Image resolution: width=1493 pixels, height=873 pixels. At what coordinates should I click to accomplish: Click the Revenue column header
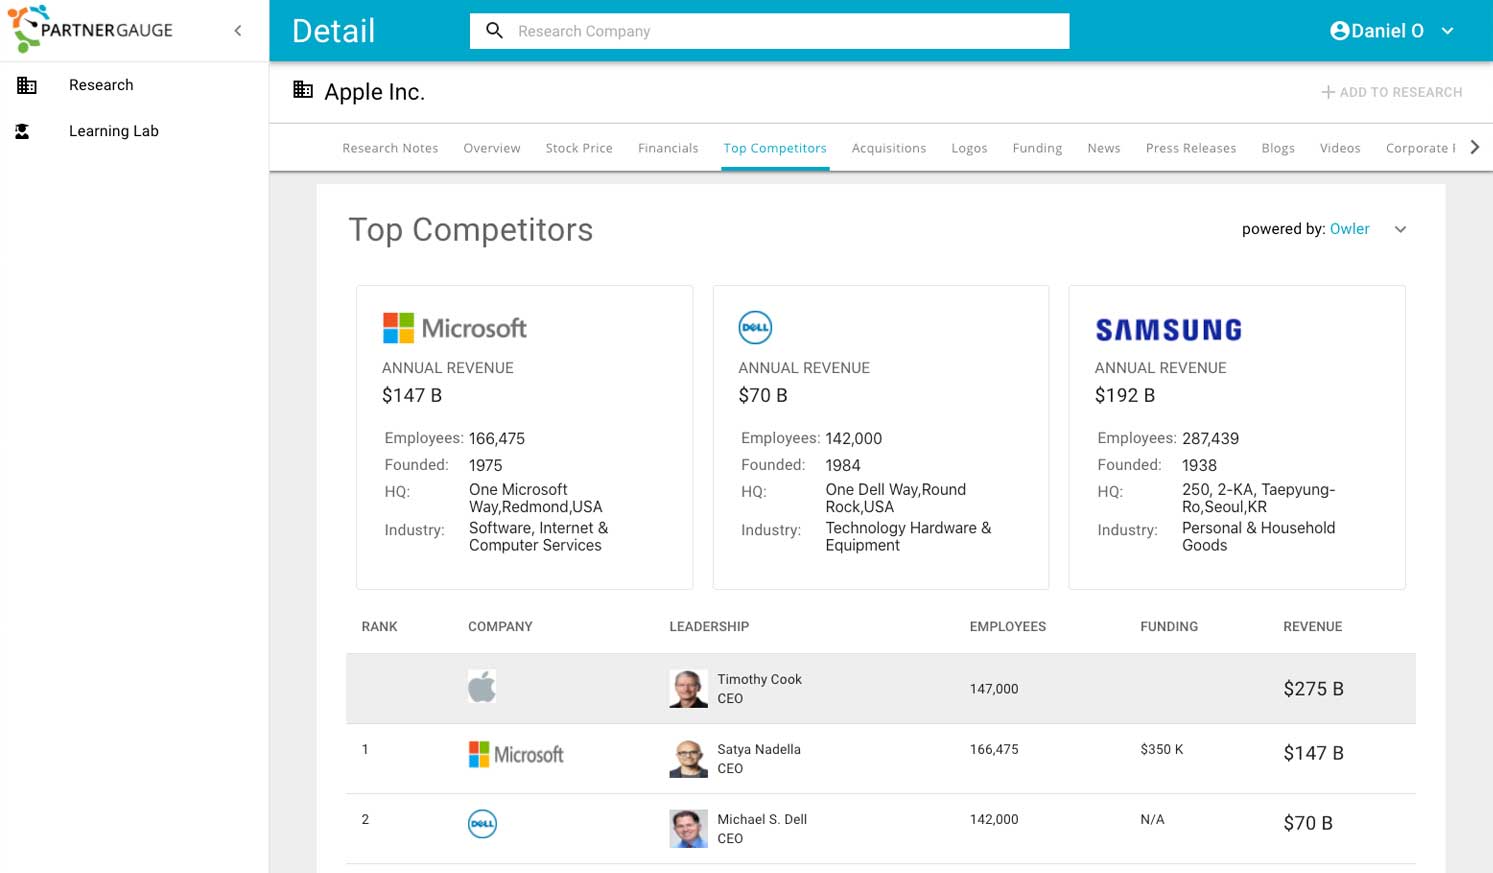pos(1313,627)
